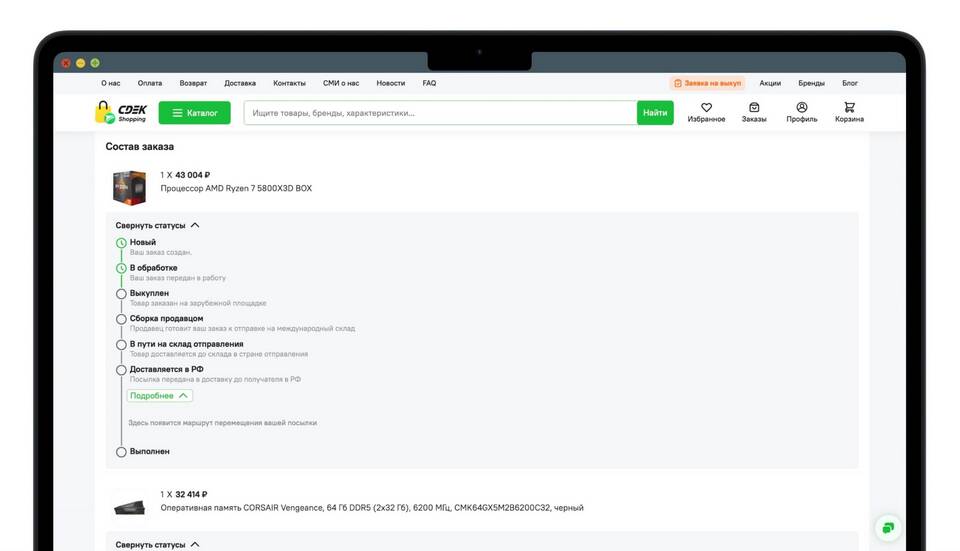Go to О нас page
This screenshot has width=960, height=551.
pyautogui.click(x=111, y=83)
